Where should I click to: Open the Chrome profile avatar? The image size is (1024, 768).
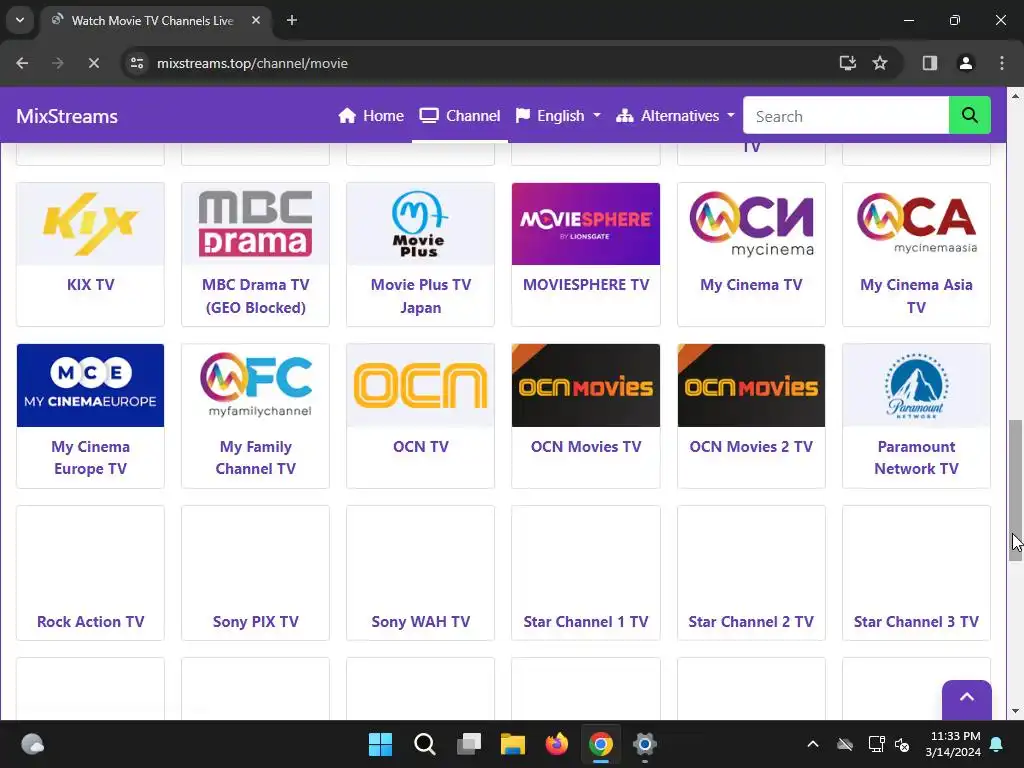[x=965, y=63]
